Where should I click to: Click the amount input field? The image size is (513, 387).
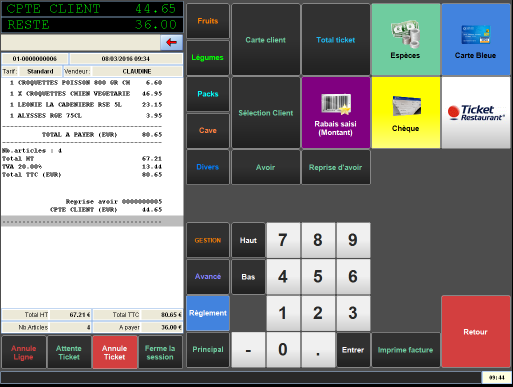point(81,43)
